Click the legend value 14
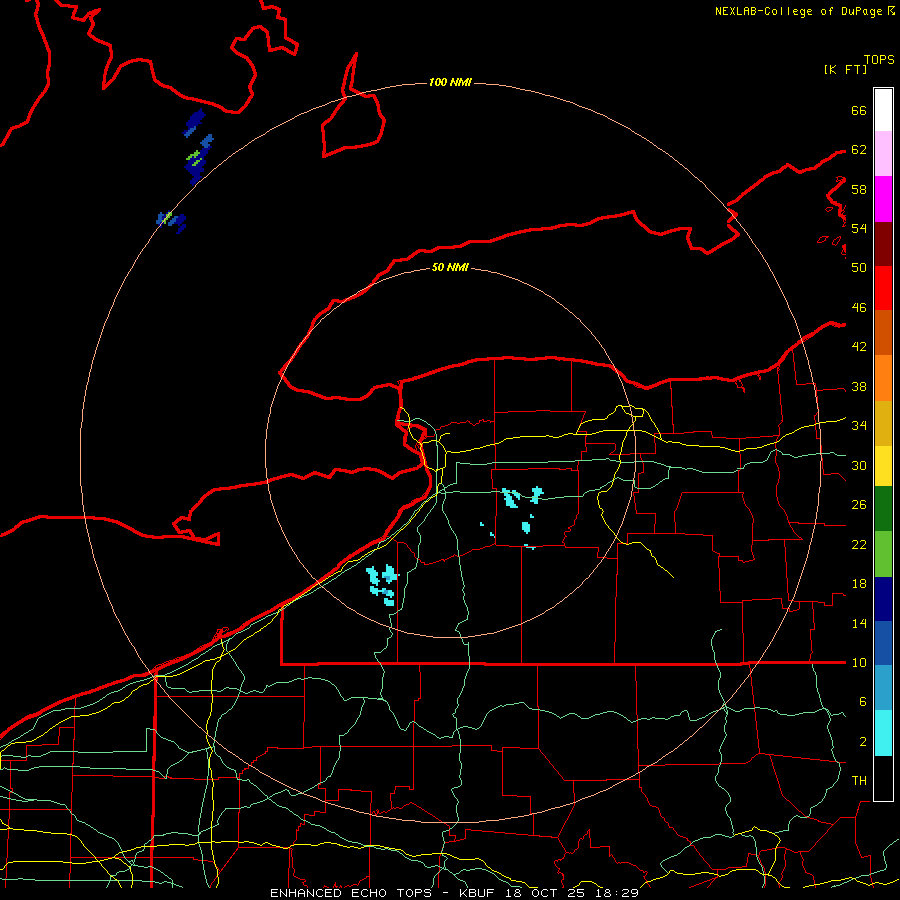 [859, 624]
